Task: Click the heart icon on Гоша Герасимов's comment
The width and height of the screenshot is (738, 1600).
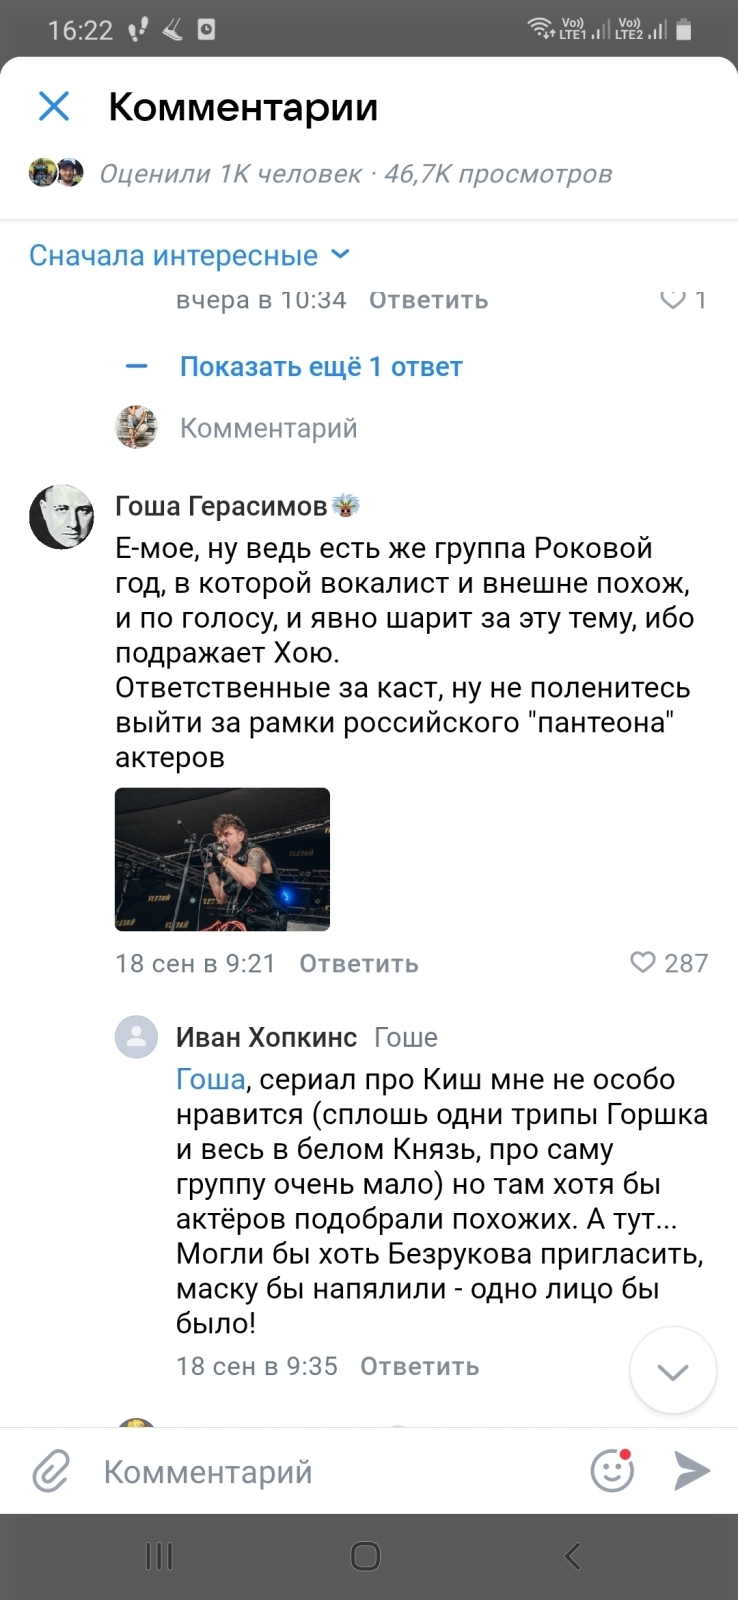Action: point(642,963)
